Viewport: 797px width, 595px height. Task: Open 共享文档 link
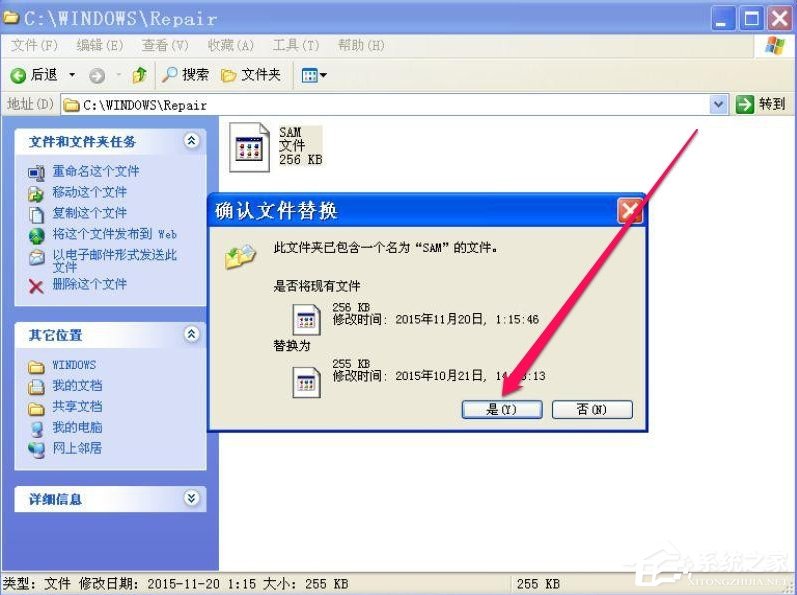[x=77, y=406]
